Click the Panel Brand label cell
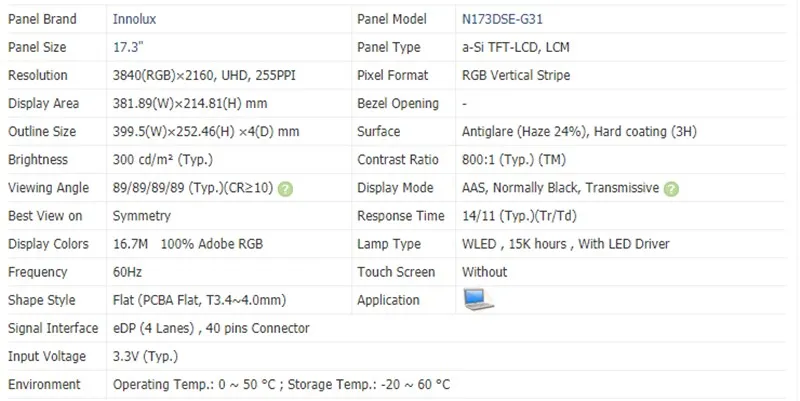The width and height of the screenshot is (800, 401). 44,19
